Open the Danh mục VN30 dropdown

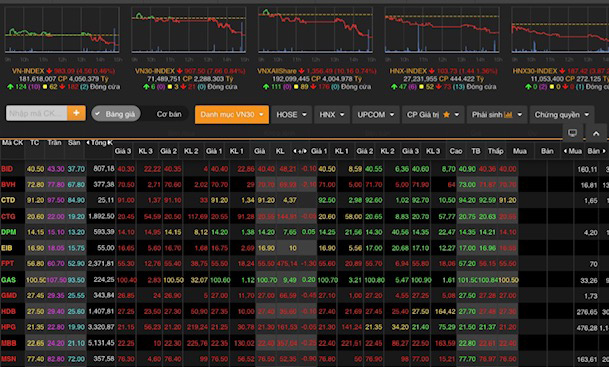(x=232, y=115)
